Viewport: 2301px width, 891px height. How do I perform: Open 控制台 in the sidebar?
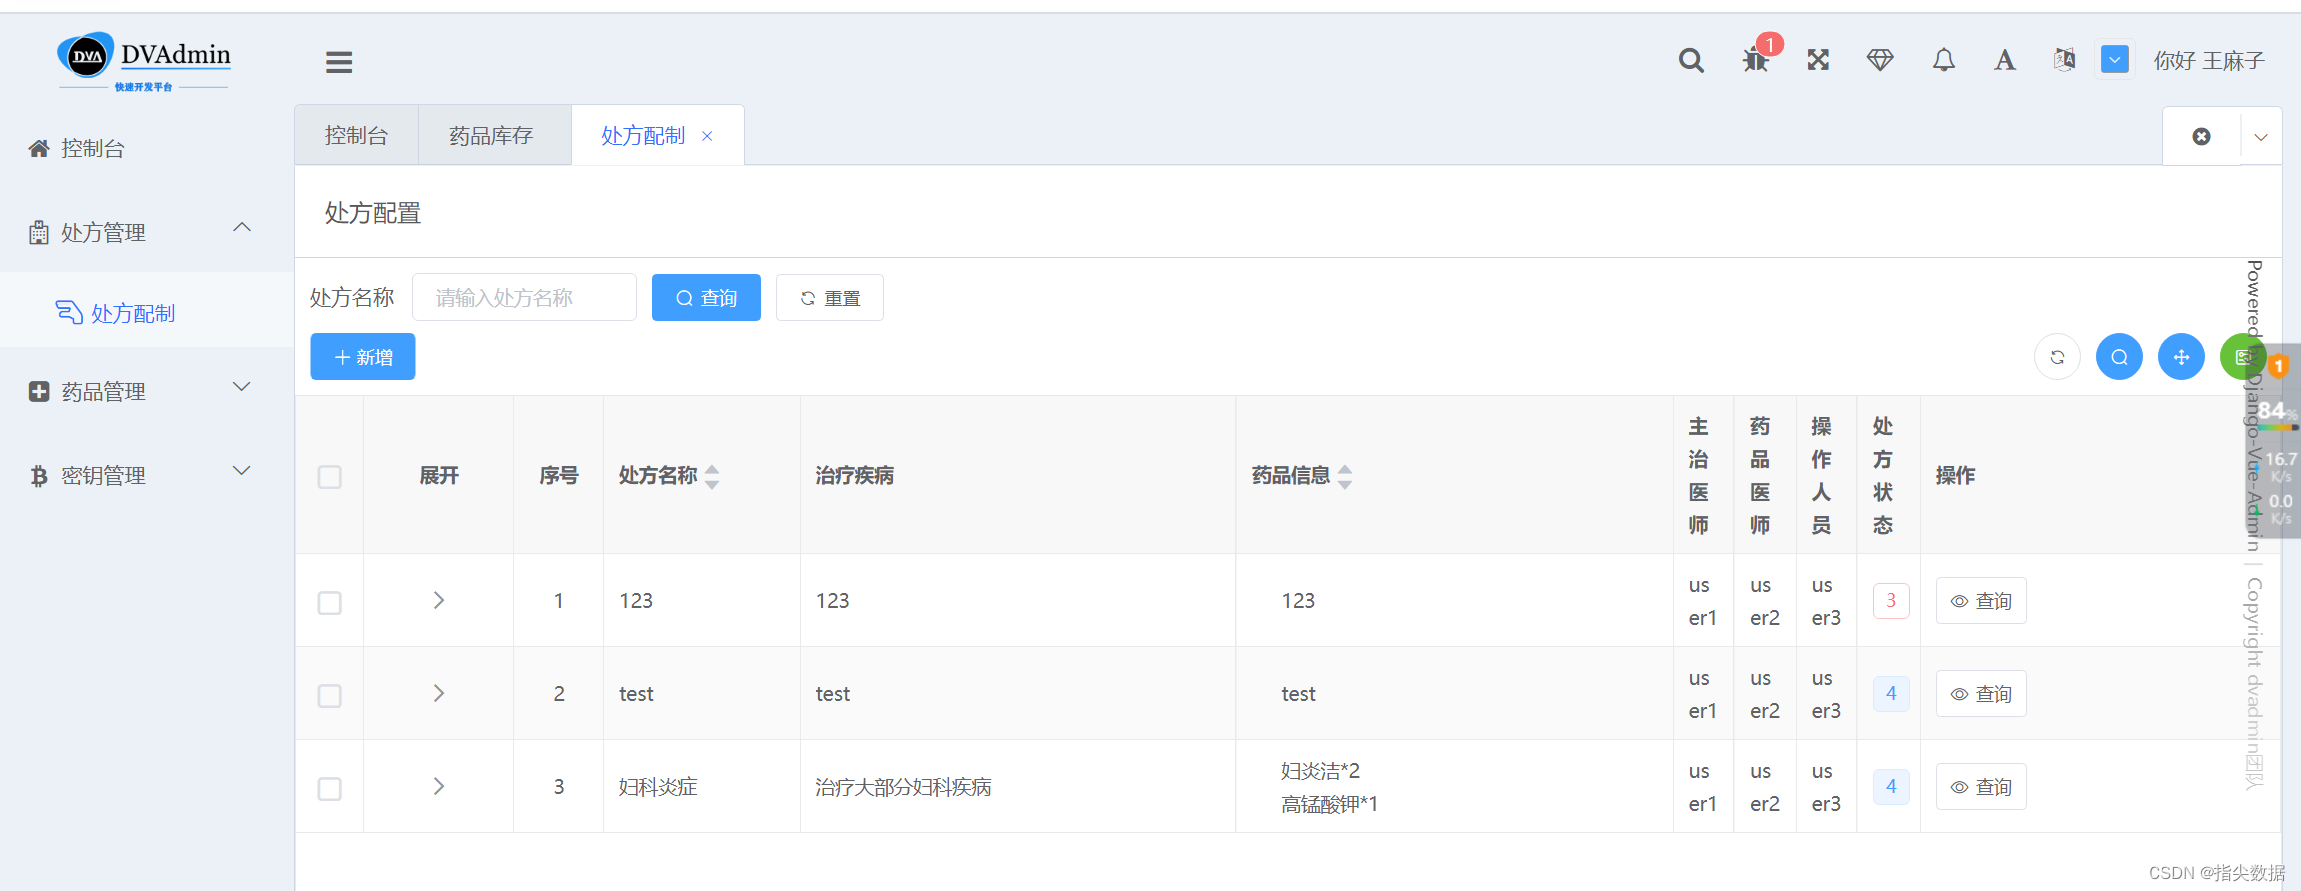147,149
